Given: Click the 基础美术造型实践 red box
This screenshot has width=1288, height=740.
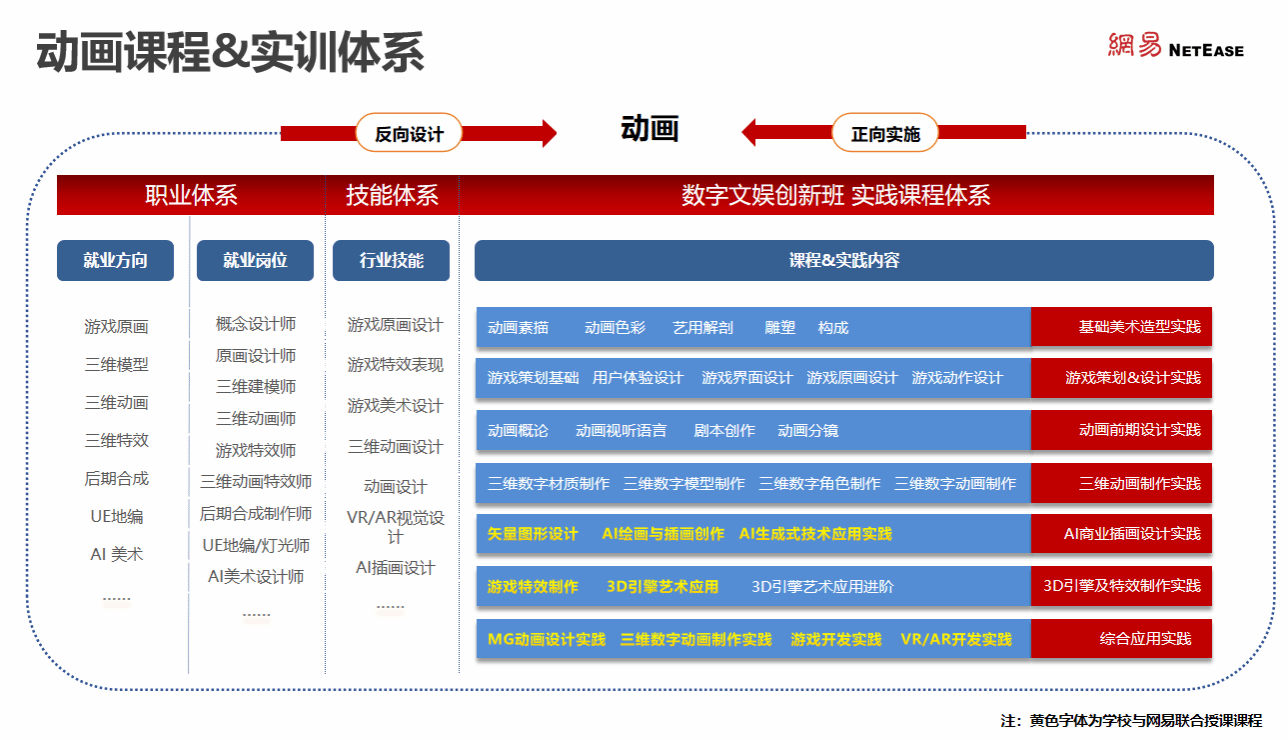Looking at the screenshot, I should tap(1122, 327).
